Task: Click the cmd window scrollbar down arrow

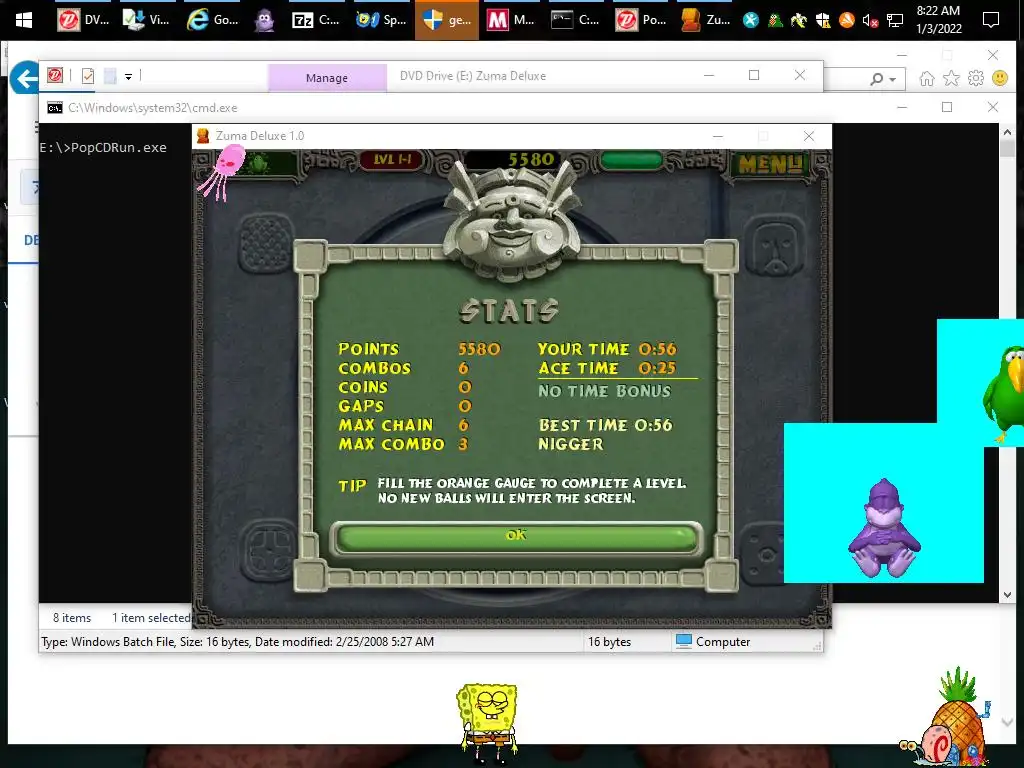Action: [x=1007, y=595]
